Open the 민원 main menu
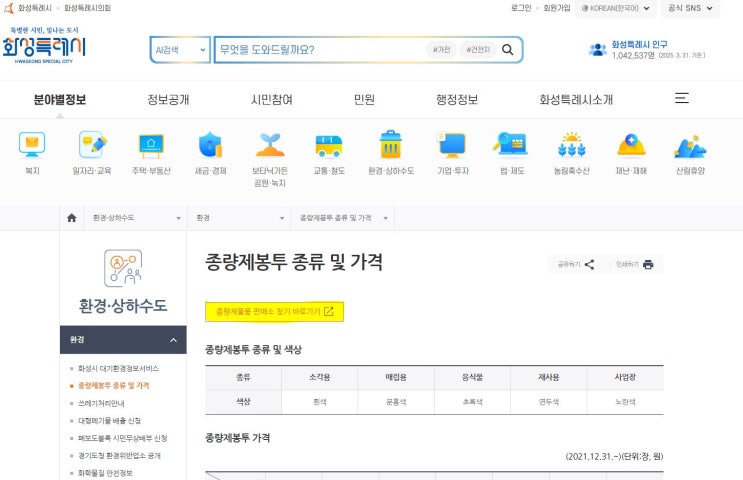The image size is (743, 480). 364,100
